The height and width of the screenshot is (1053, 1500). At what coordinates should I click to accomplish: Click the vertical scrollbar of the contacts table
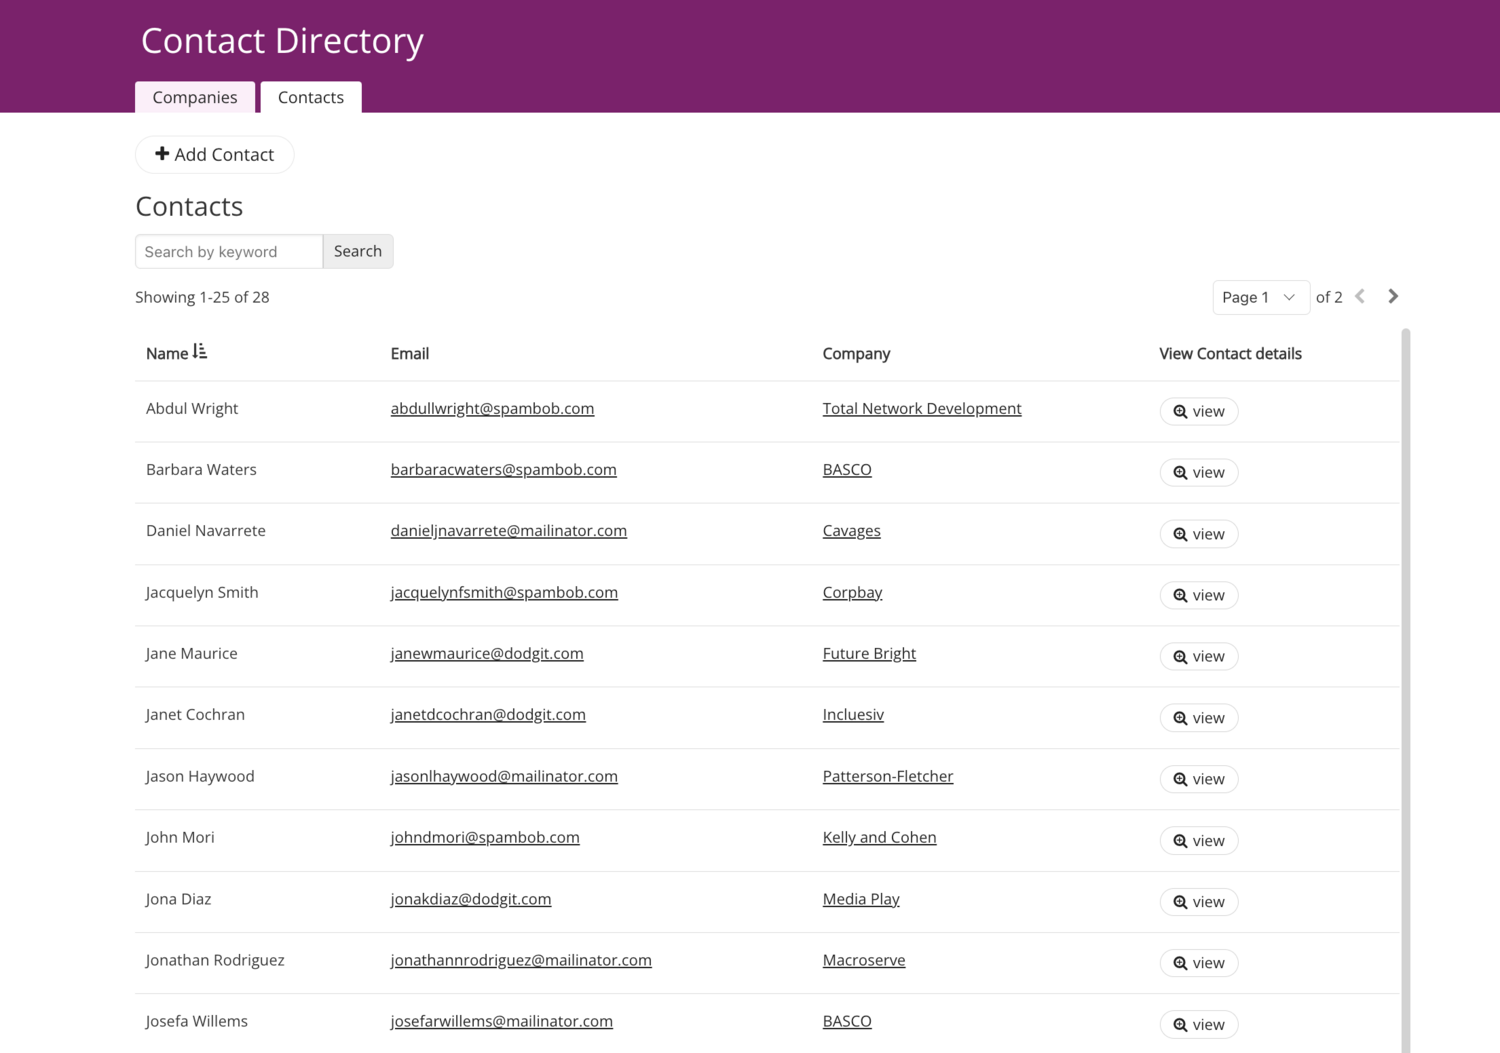tap(1405, 690)
